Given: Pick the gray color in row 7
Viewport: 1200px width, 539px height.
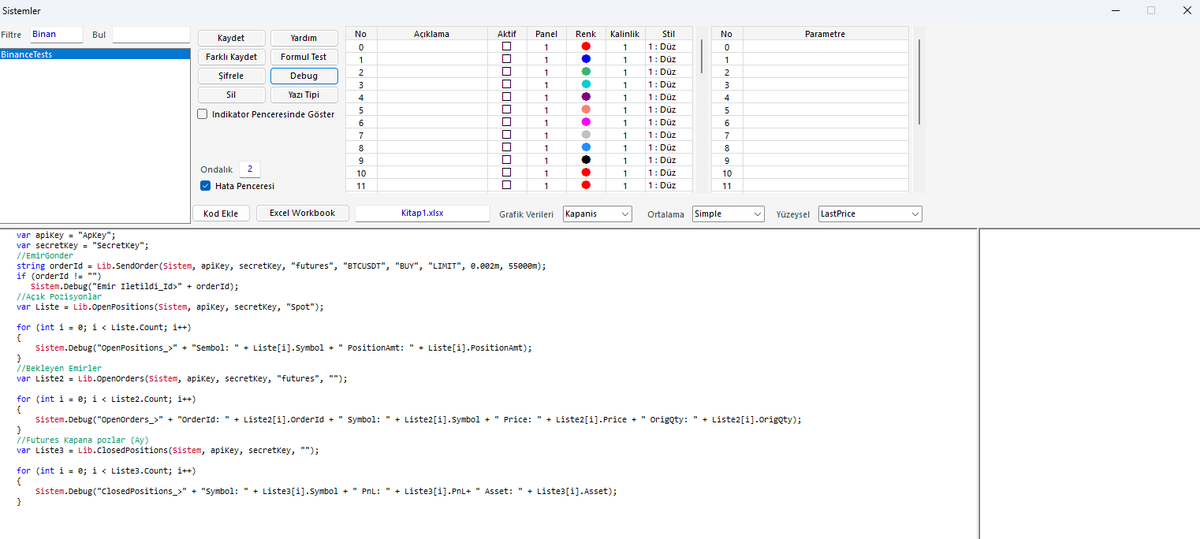Looking at the screenshot, I should (586, 135).
